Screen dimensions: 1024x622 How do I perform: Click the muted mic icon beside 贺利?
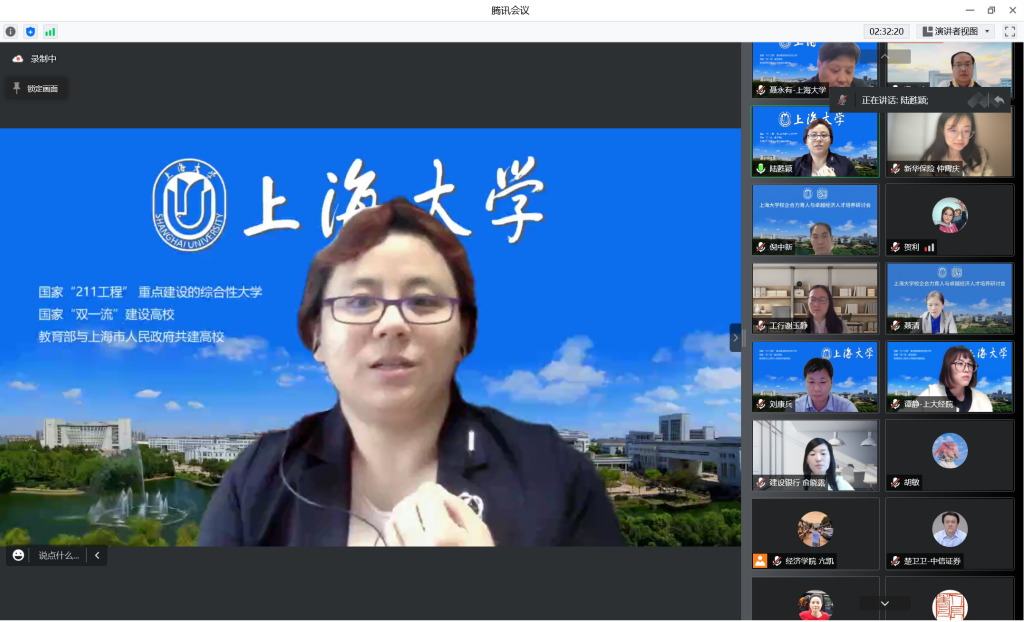[x=895, y=247]
